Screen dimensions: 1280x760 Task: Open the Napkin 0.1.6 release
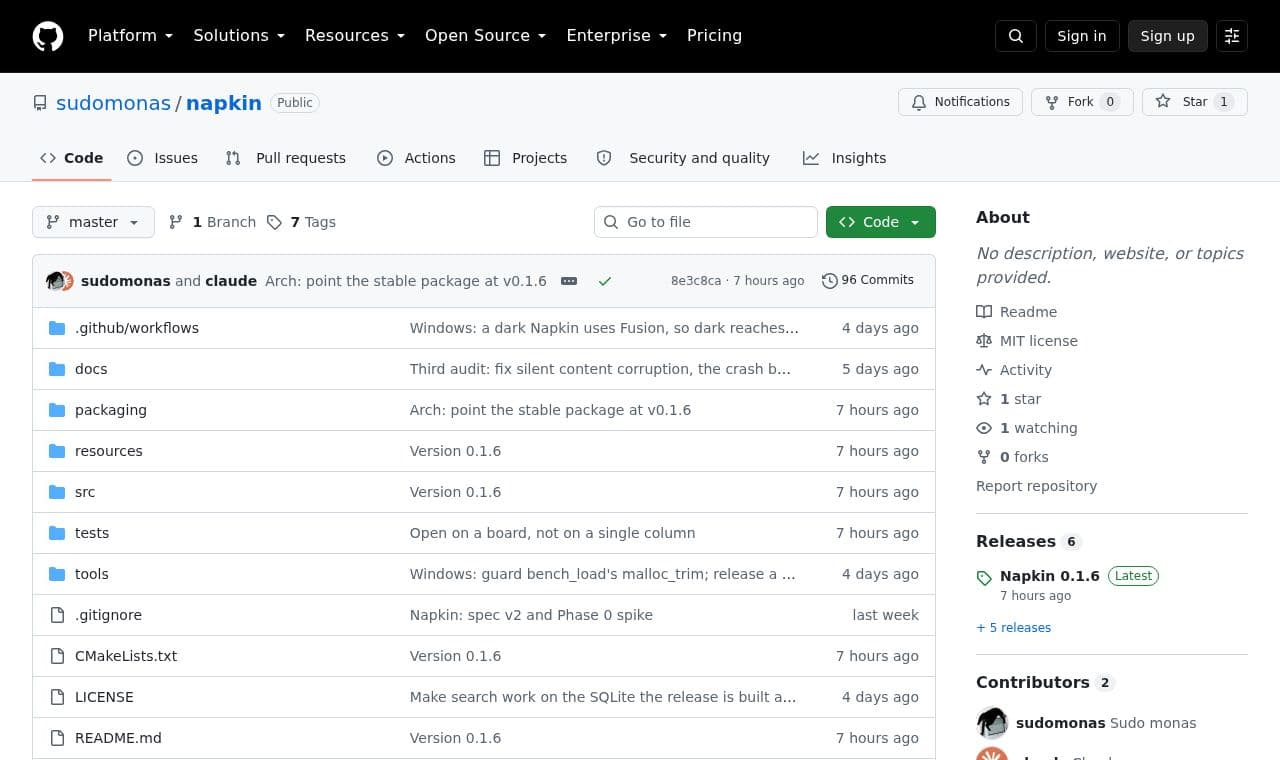point(1050,576)
